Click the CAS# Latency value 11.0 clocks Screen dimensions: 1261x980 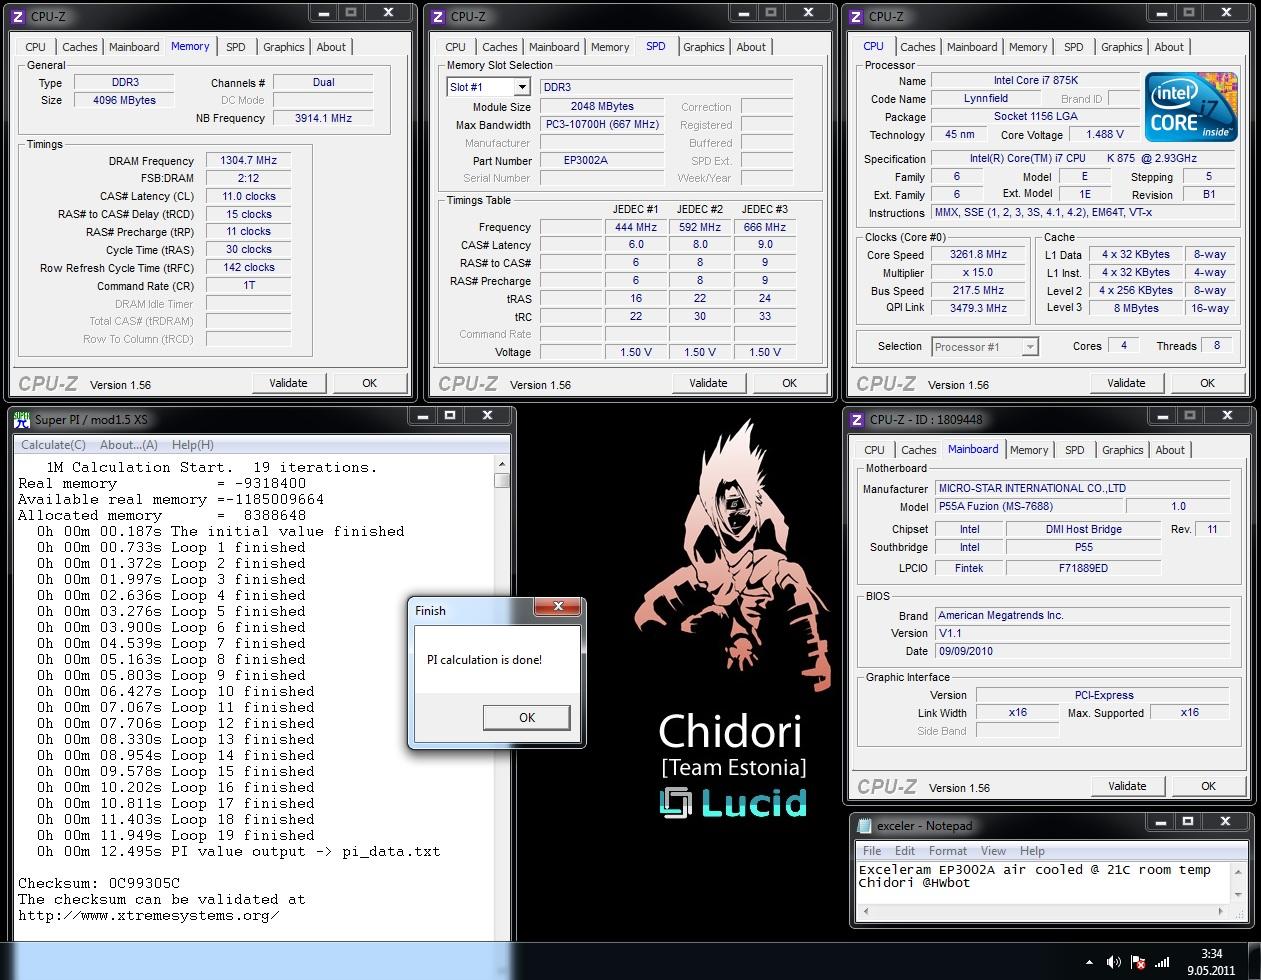click(x=248, y=196)
